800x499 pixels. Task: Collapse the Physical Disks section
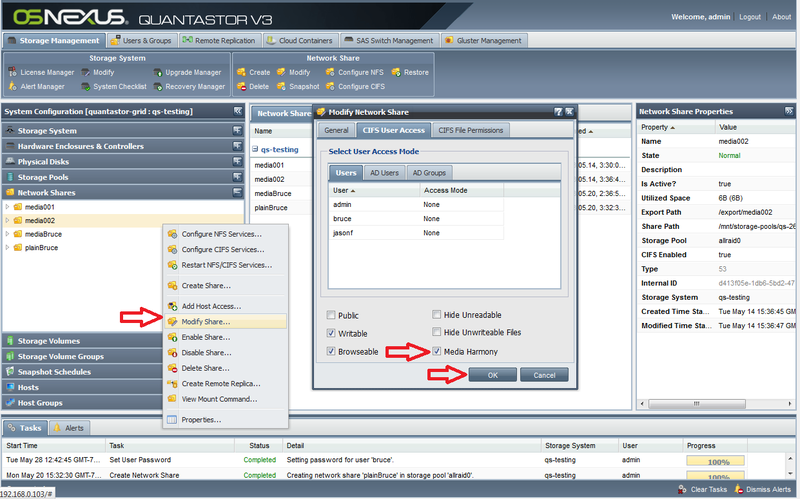(x=237, y=161)
